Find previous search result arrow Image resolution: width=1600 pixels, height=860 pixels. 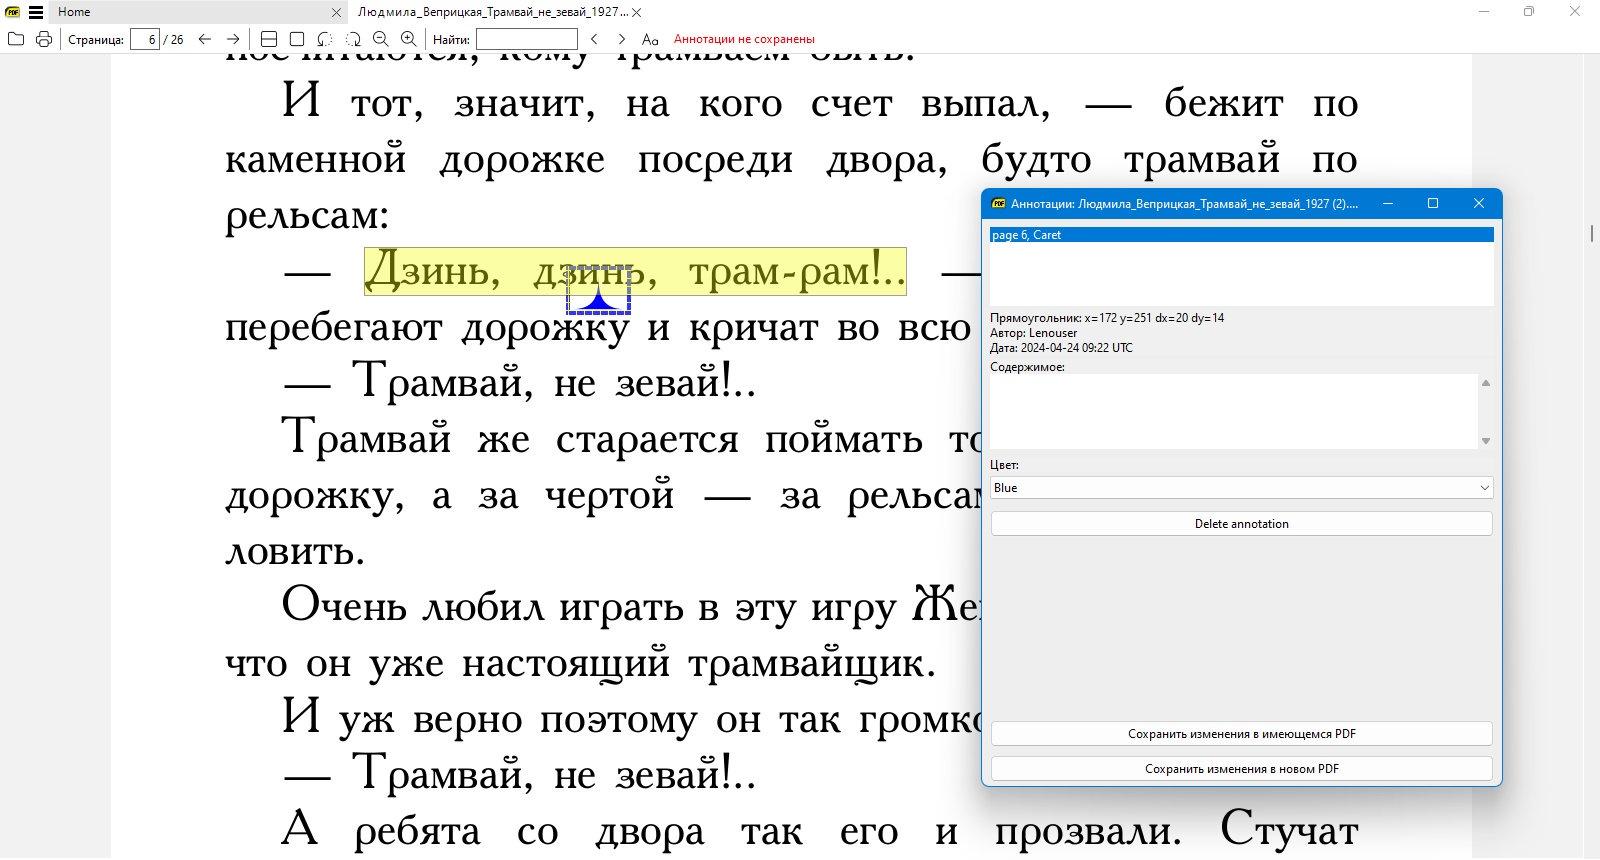594,39
